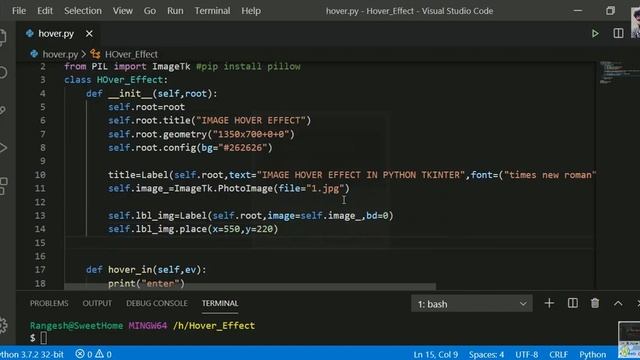Click the /h/Hover_Effect path in terminal
This screenshot has height=360, width=640.
point(214,326)
